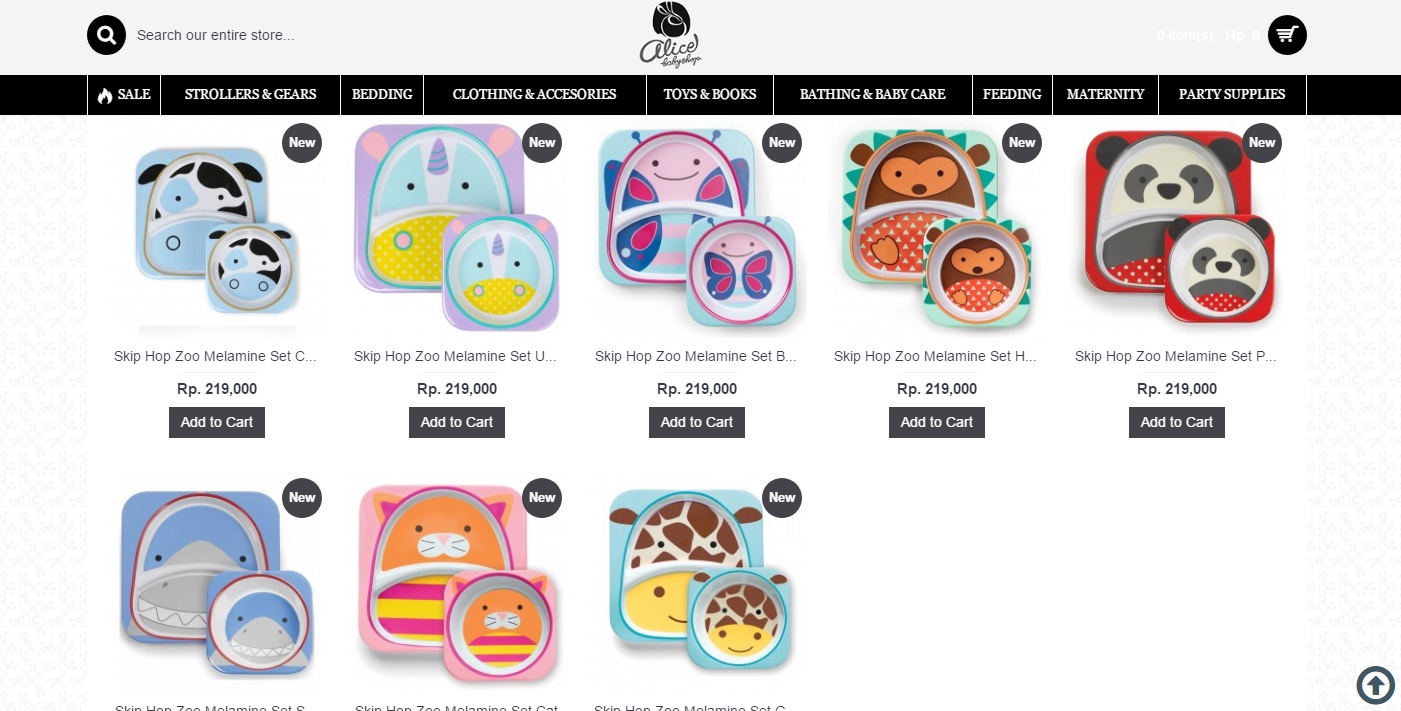
Task: Open the cat melamine set product image
Action: [457, 583]
